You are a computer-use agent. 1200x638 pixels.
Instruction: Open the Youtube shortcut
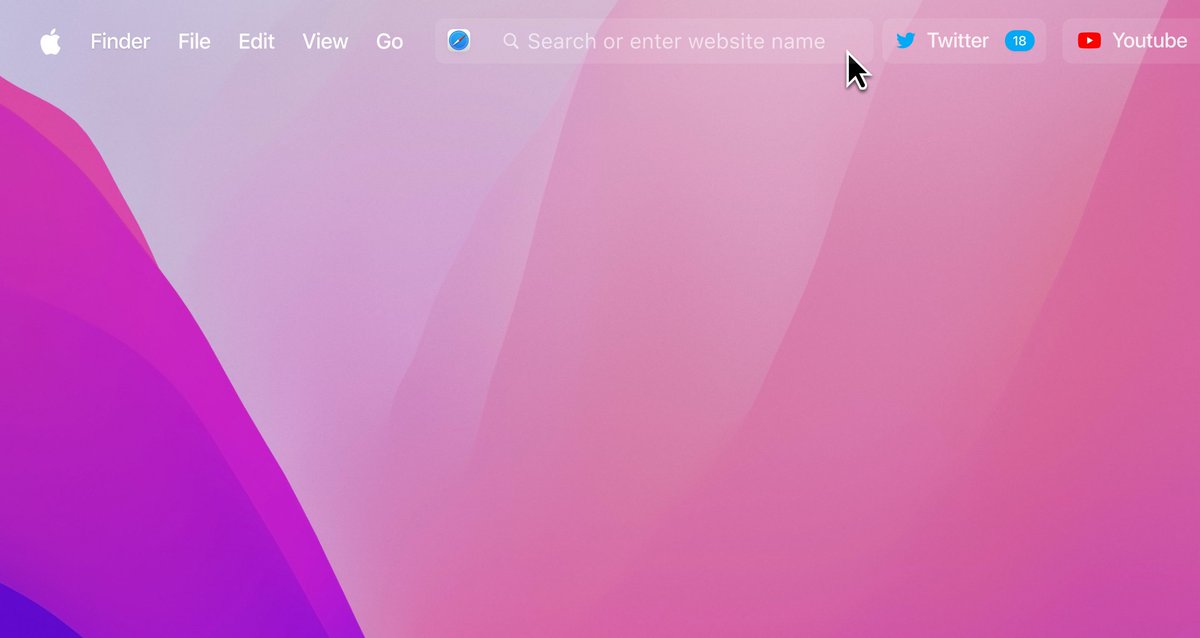(x=1131, y=41)
